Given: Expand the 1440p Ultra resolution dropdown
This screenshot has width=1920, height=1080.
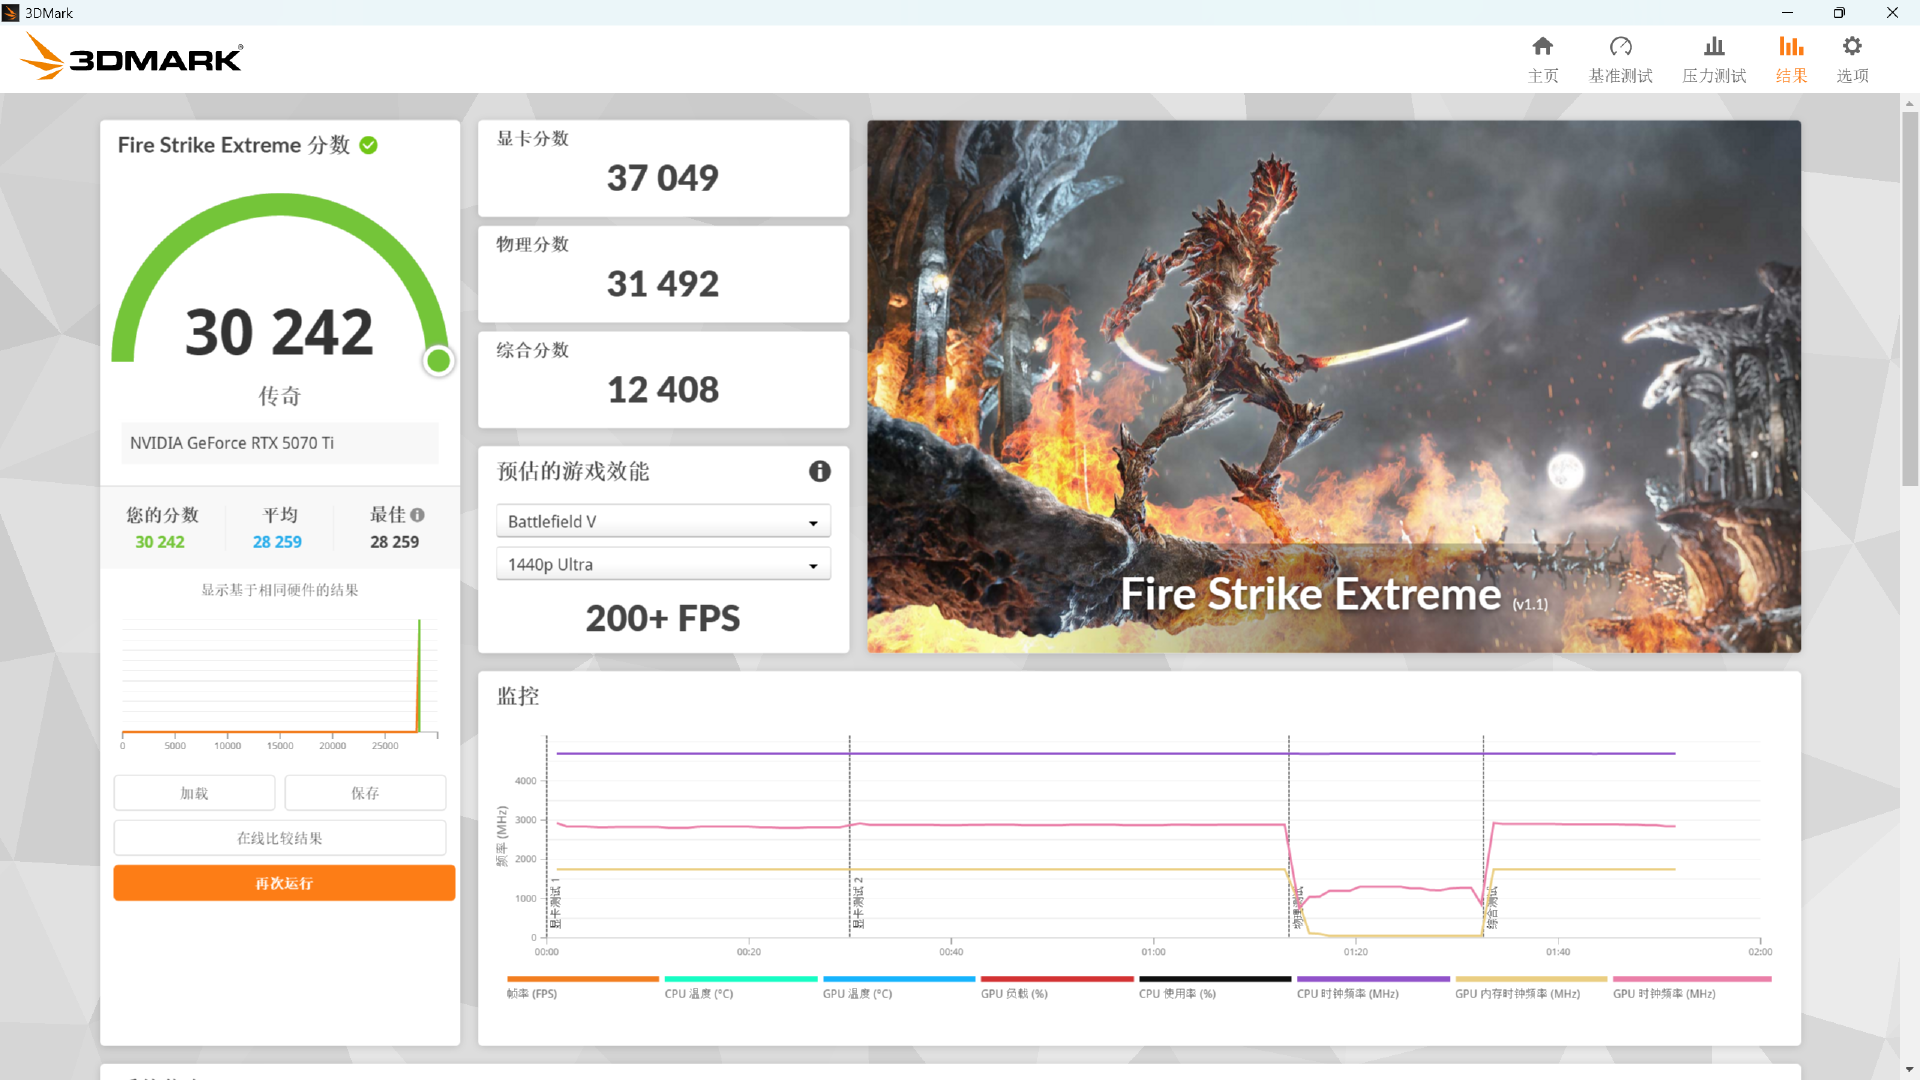Looking at the screenshot, I should [x=663, y=564].
